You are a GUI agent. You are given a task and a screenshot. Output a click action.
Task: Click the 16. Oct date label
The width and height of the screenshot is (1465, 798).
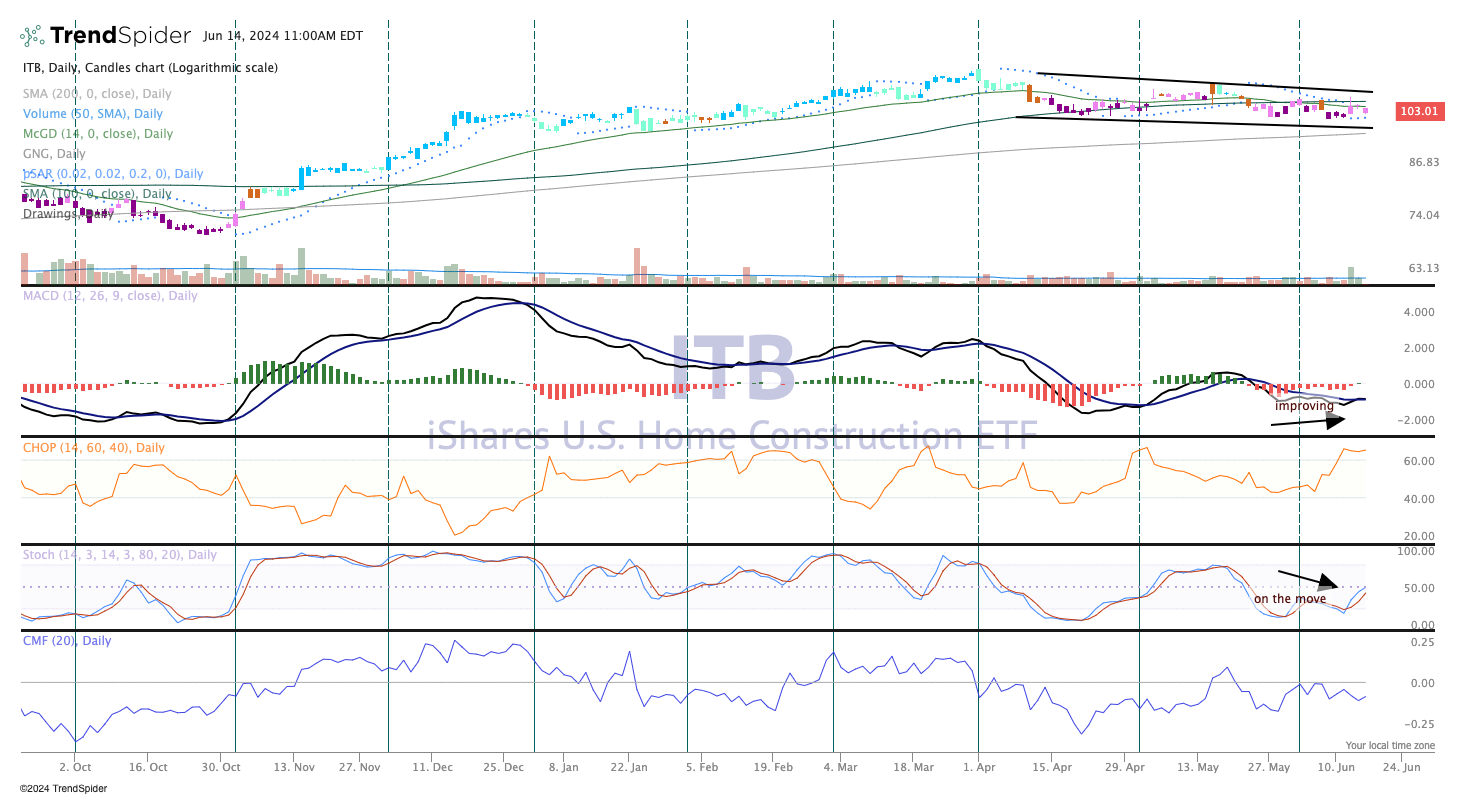147,767
